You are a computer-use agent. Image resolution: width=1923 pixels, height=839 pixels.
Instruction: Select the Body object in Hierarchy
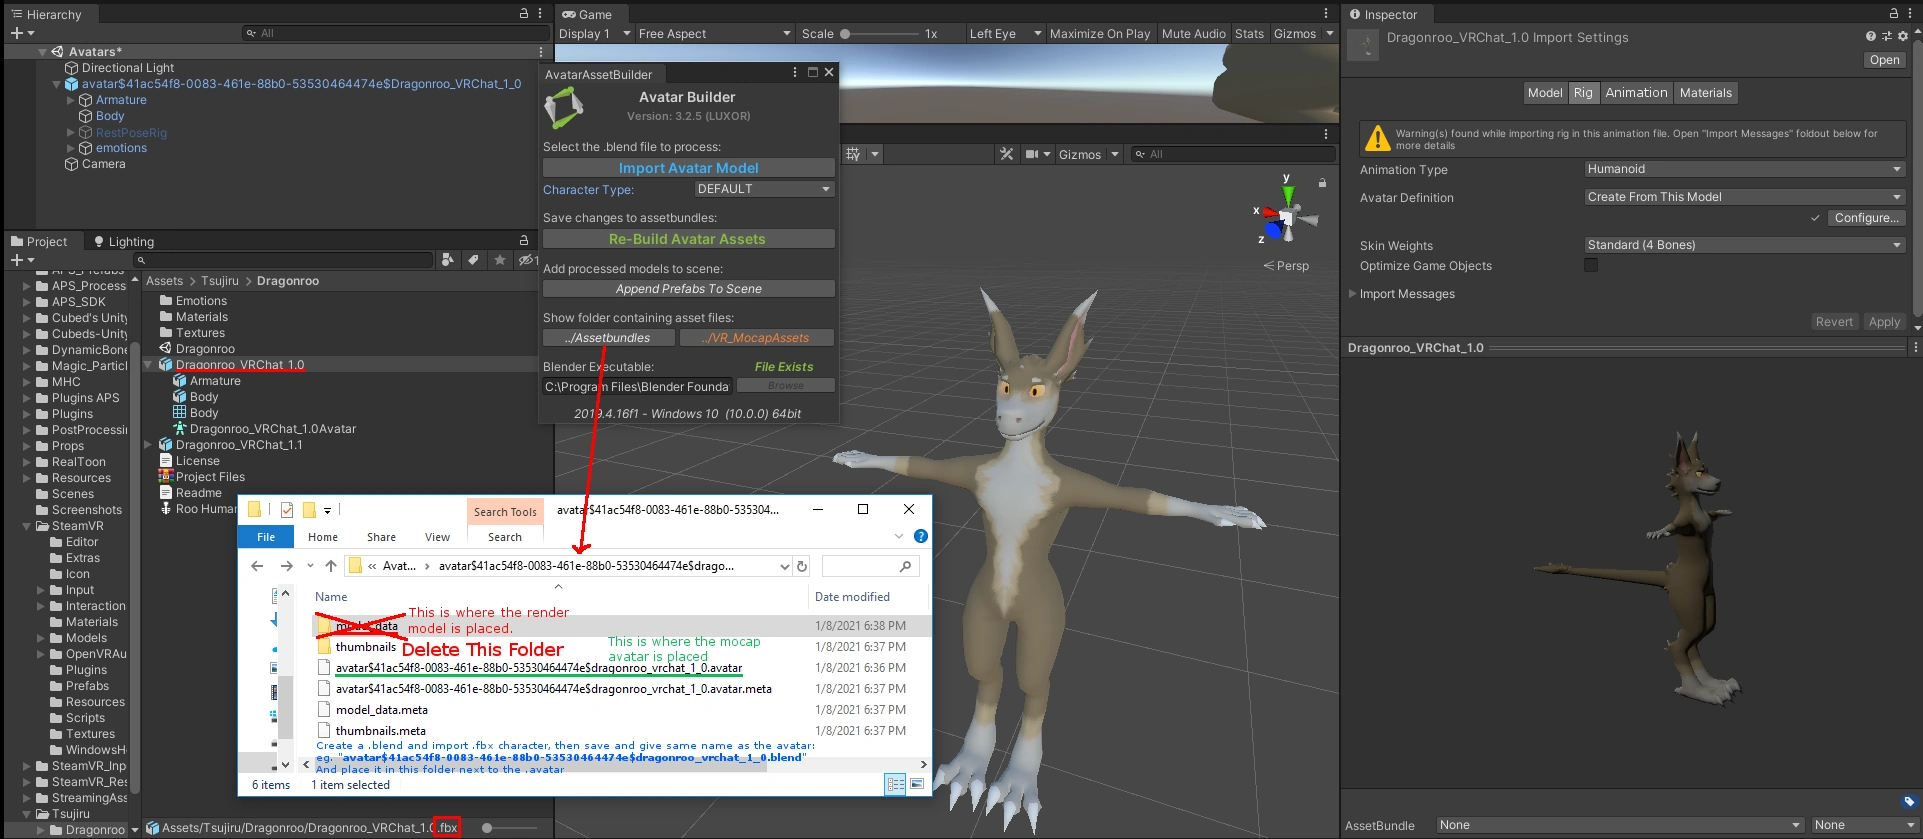pos(110,116)
